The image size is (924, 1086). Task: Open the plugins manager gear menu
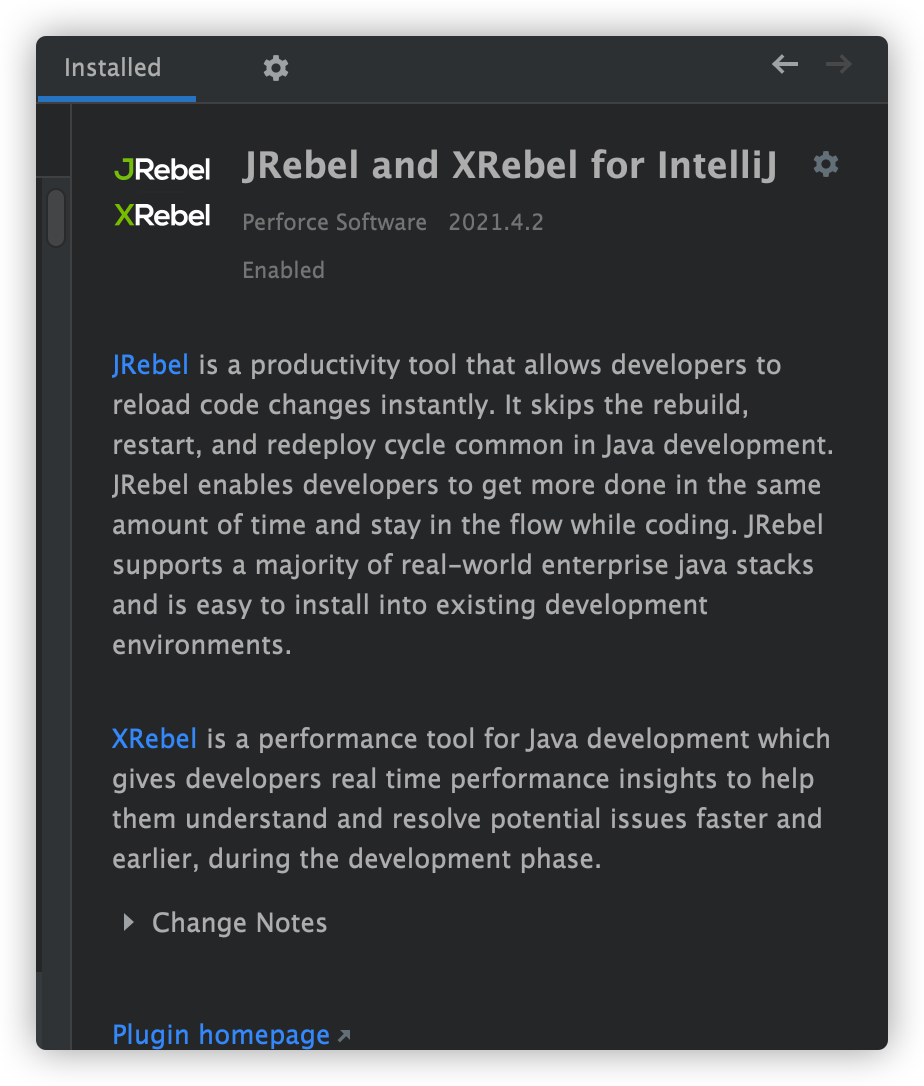(x=276, y=68)
